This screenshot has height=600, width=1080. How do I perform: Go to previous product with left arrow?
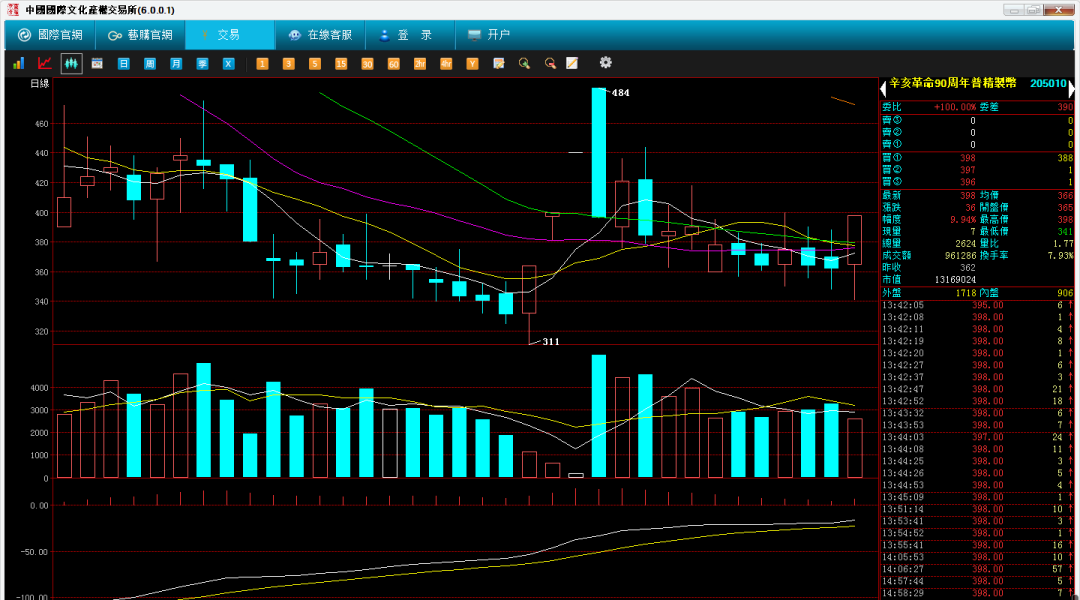[x=883, y=88]
